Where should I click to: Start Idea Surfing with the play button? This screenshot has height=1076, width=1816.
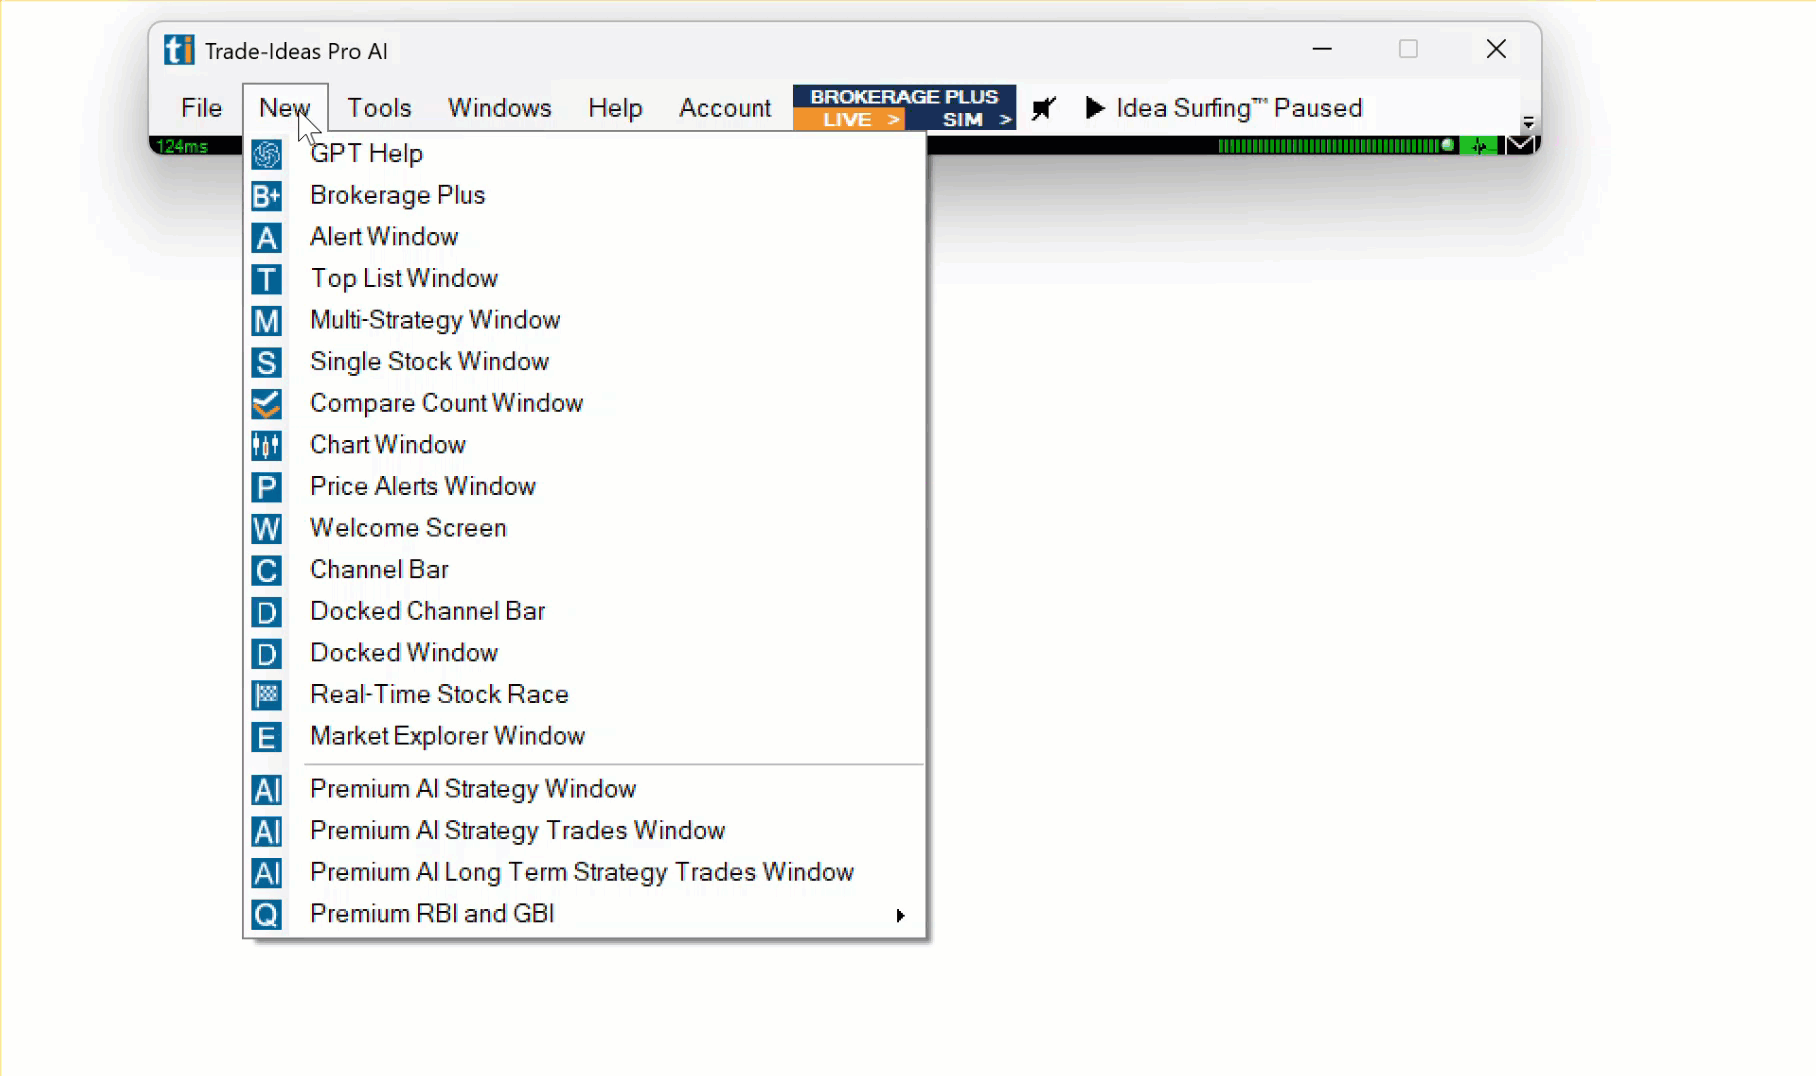pyautogui.click(x=1095, y=108)
